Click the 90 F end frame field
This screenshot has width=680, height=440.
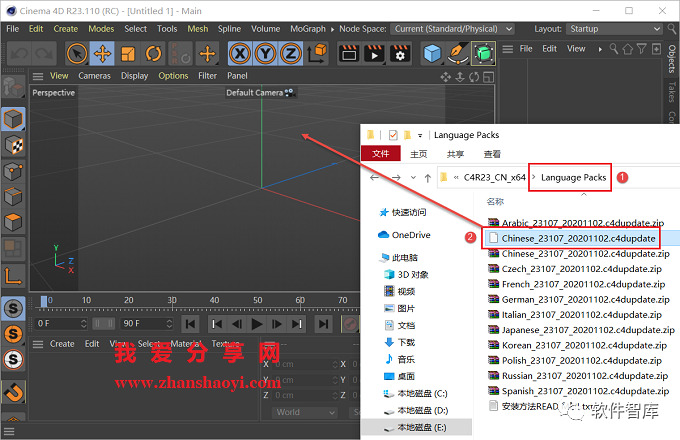click(147, 323)
